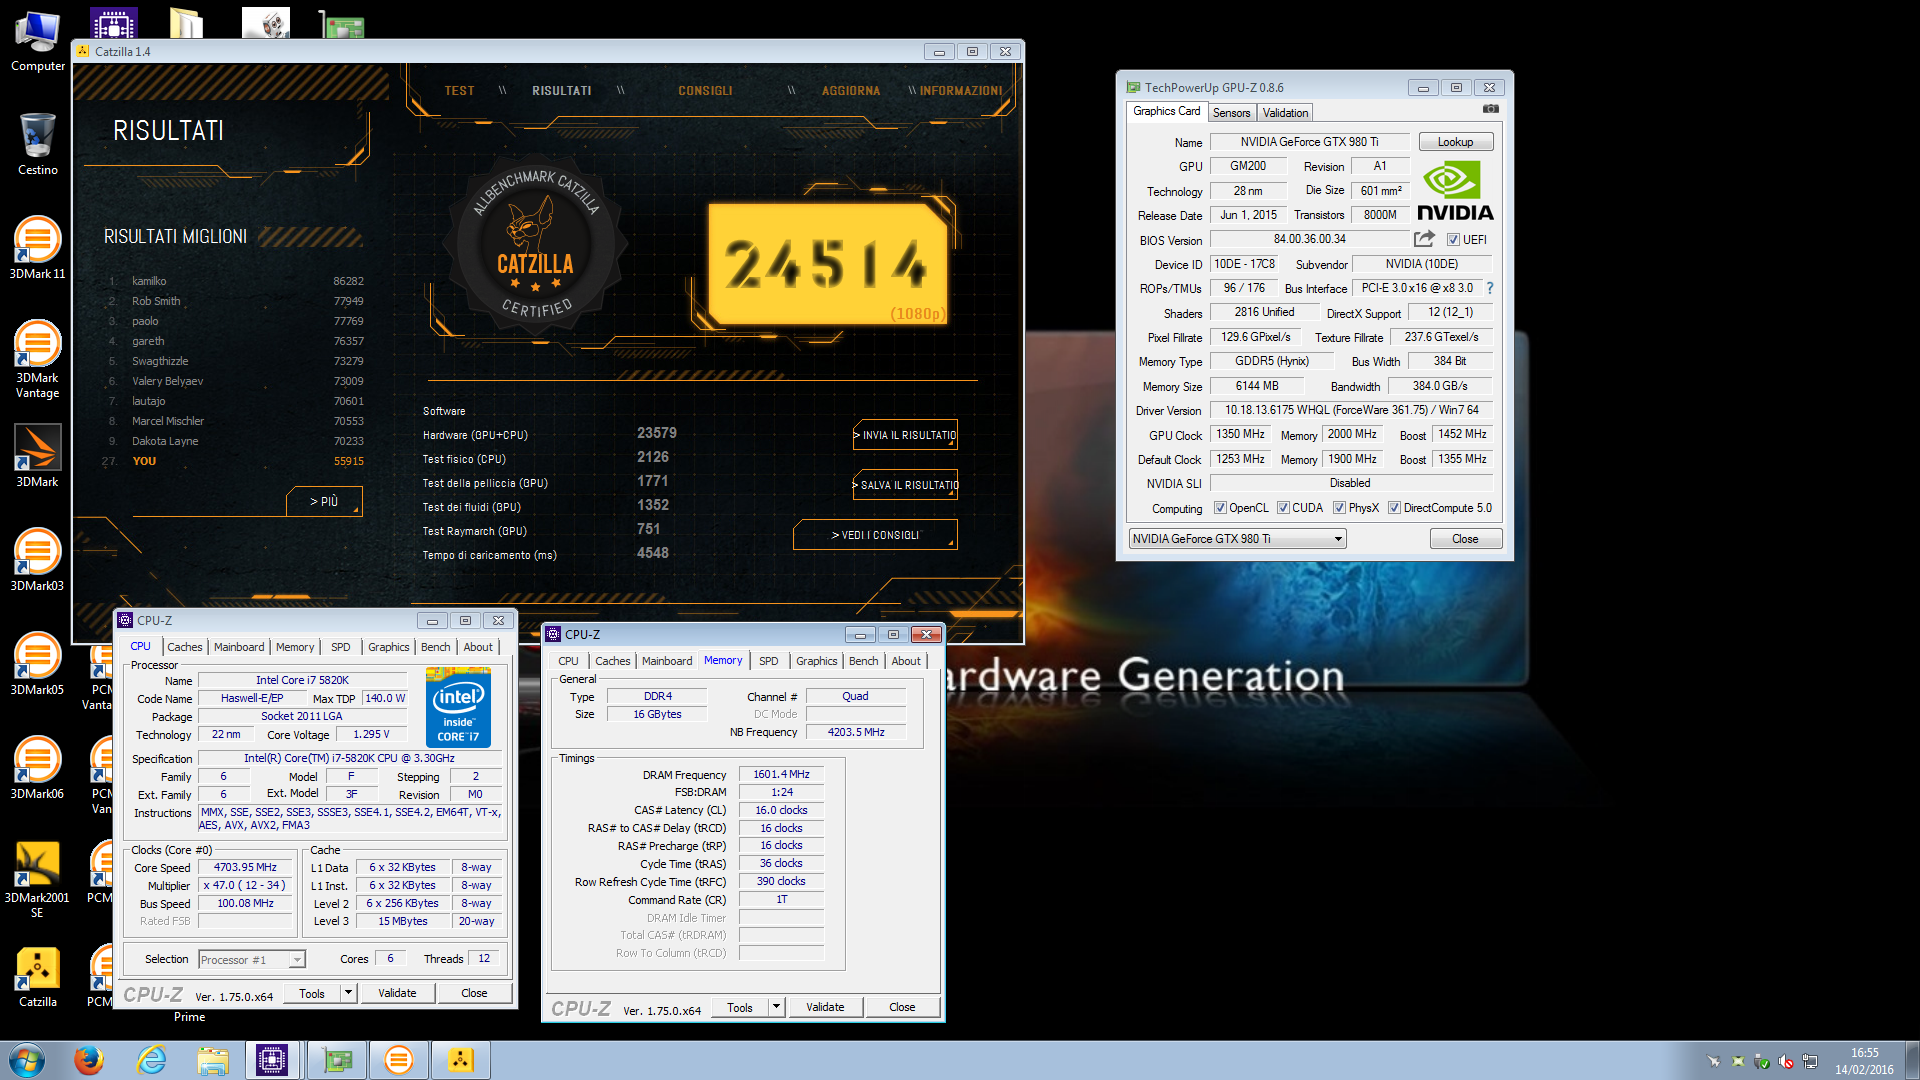Click the BIOS share/export icon in GPU-Z
Image resolution: width=1920 pixels, height=1080 pixels.
[x=1424, y=239]
